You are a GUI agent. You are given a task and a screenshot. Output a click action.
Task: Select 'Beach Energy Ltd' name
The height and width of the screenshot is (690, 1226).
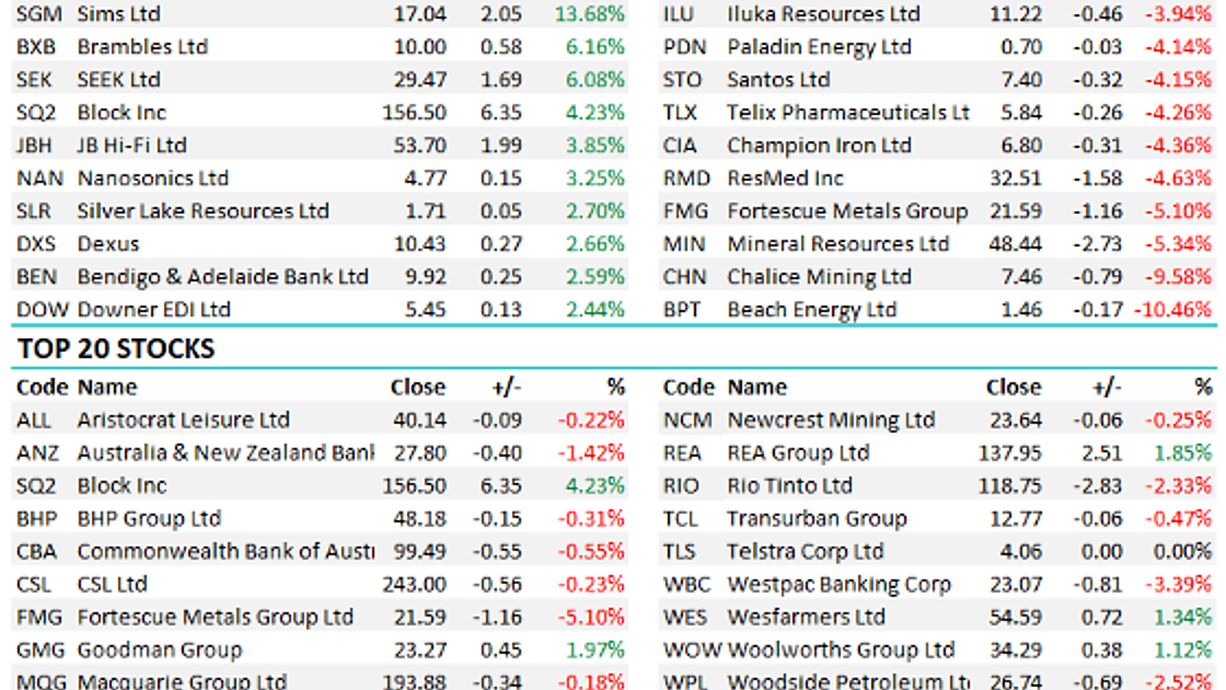click(811, 310)
